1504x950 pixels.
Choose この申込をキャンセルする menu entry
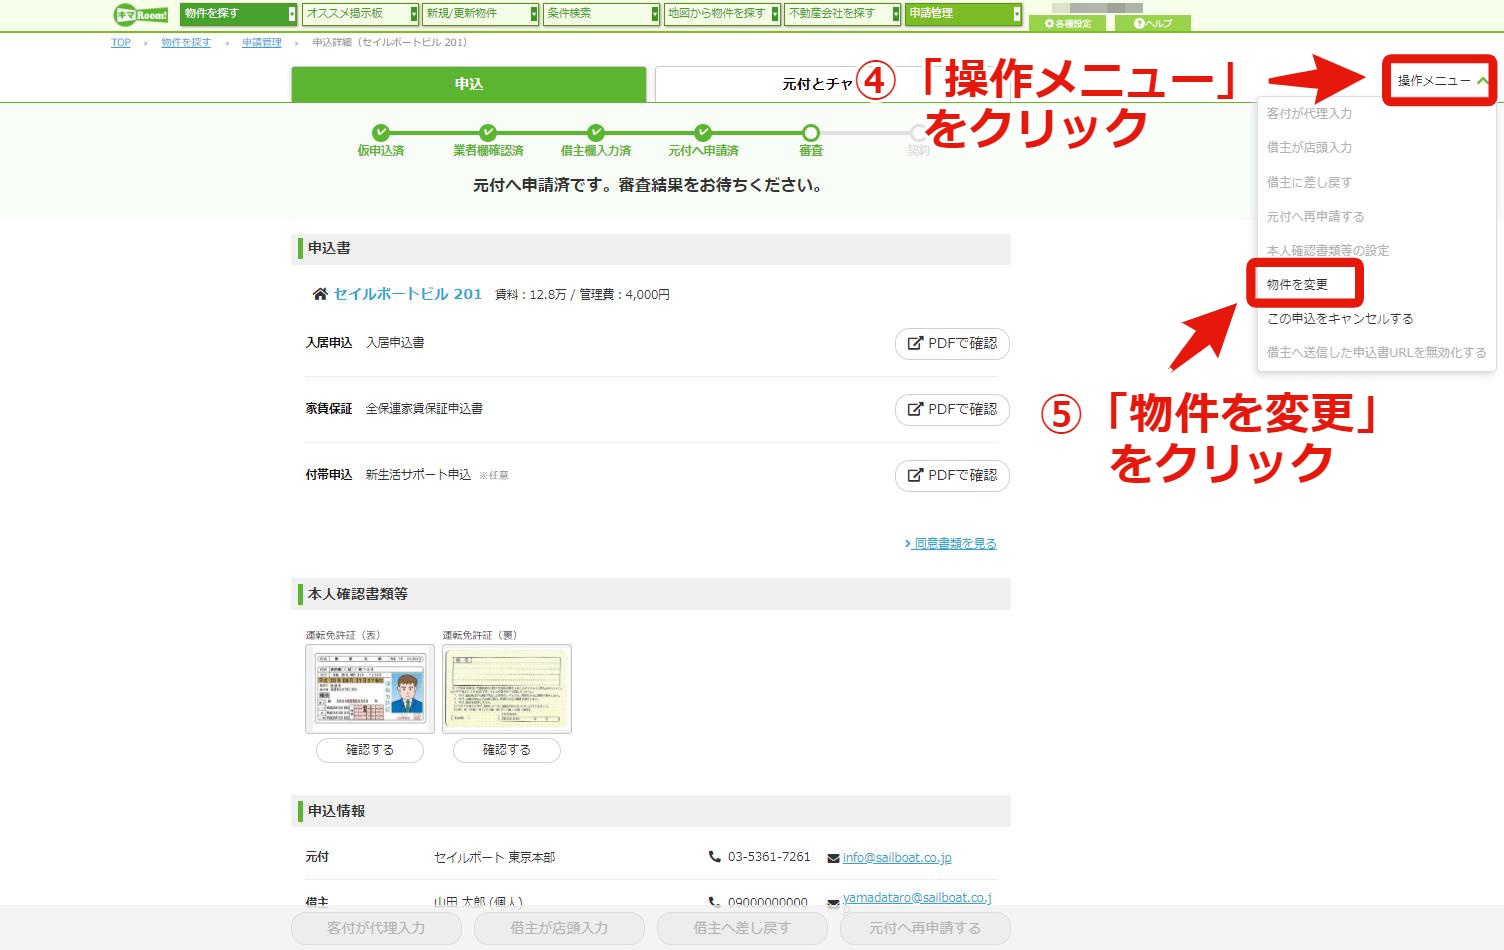point(1340,318)
